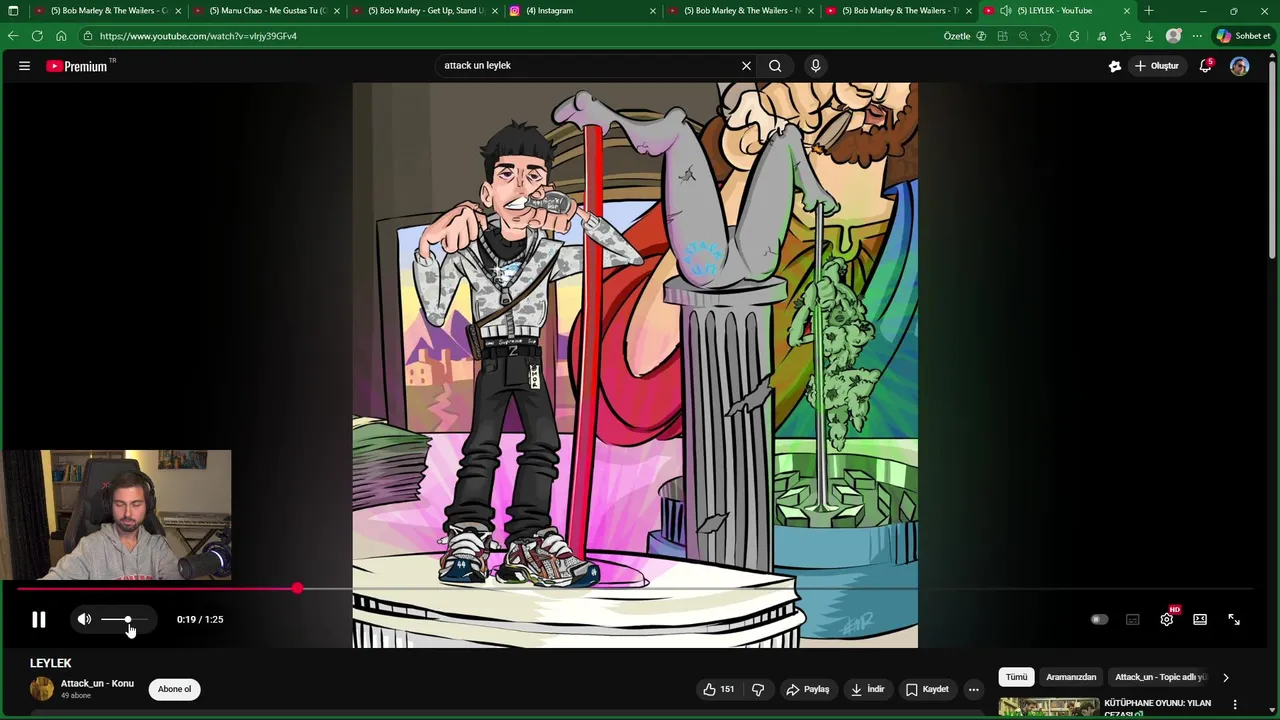
Task: Open tab actions menu icon
Action: [x=13, y=11]
